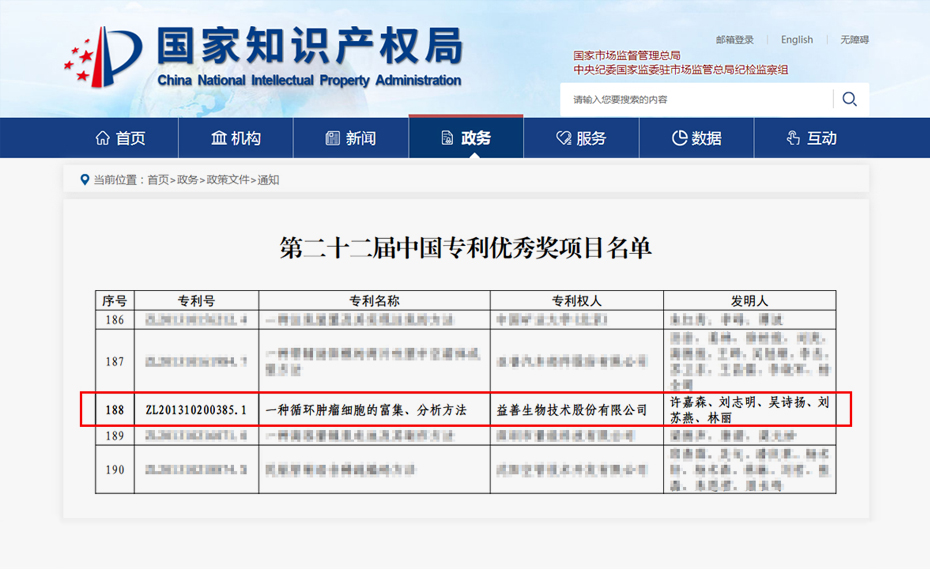The height and width of the screenshot is (569, 930).
Task: Click patent name 一种循环肿瘤细胞的富集、分析方法
Action: pyautogui.click(x=366, y=409)
